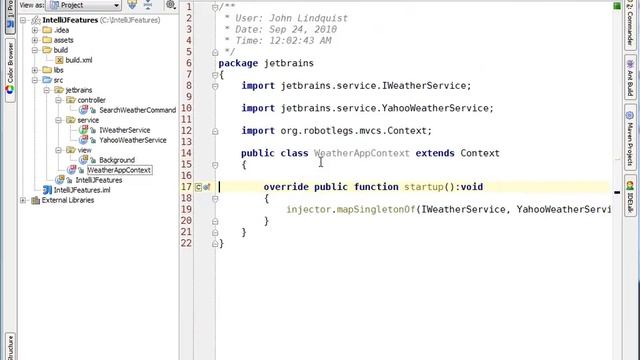Viewport: 640px width, 360px height.
Task: Toggle the 1: Project tool window tab
Action: [x=10, y=16]
